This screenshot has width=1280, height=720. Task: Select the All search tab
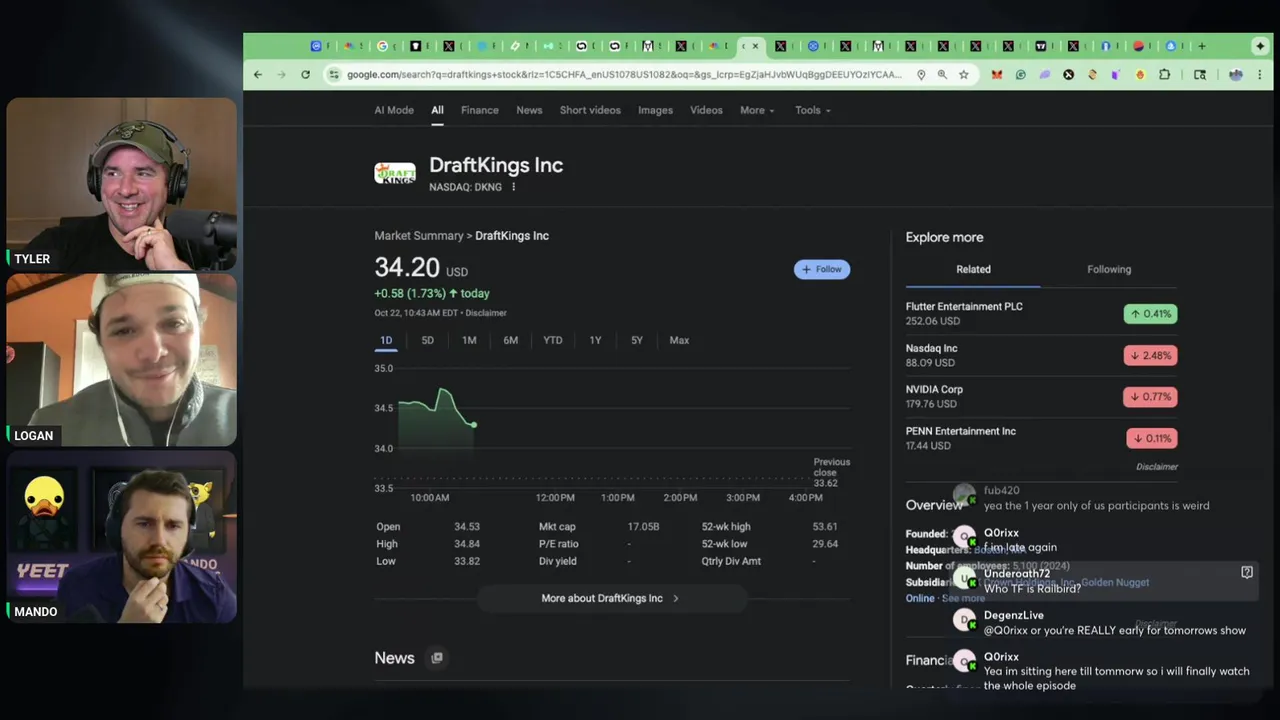(x=437, y=110)
